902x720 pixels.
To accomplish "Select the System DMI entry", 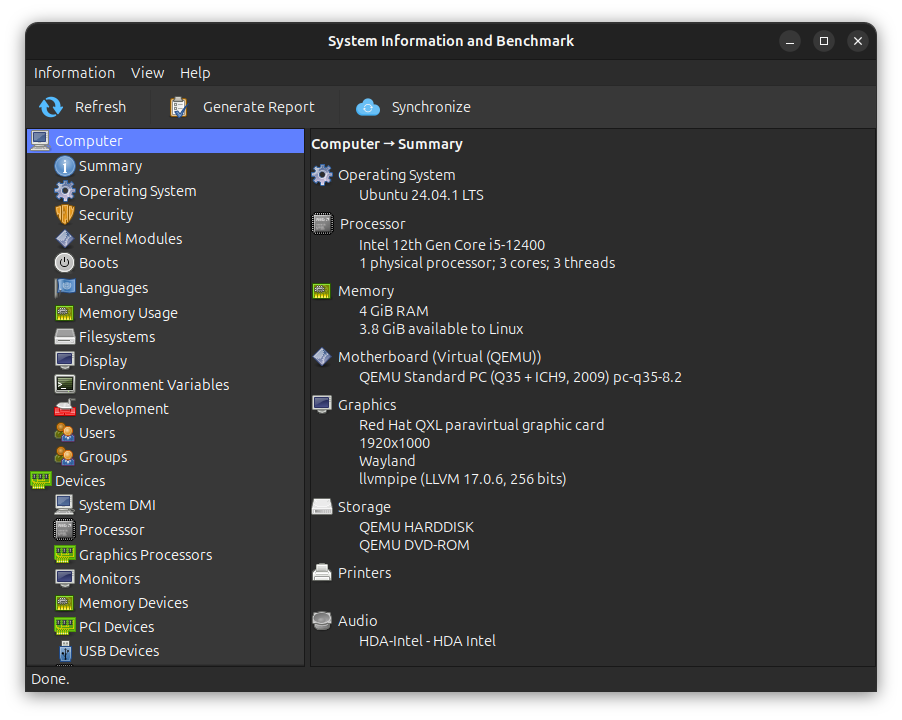I will [x=117, y=505].
